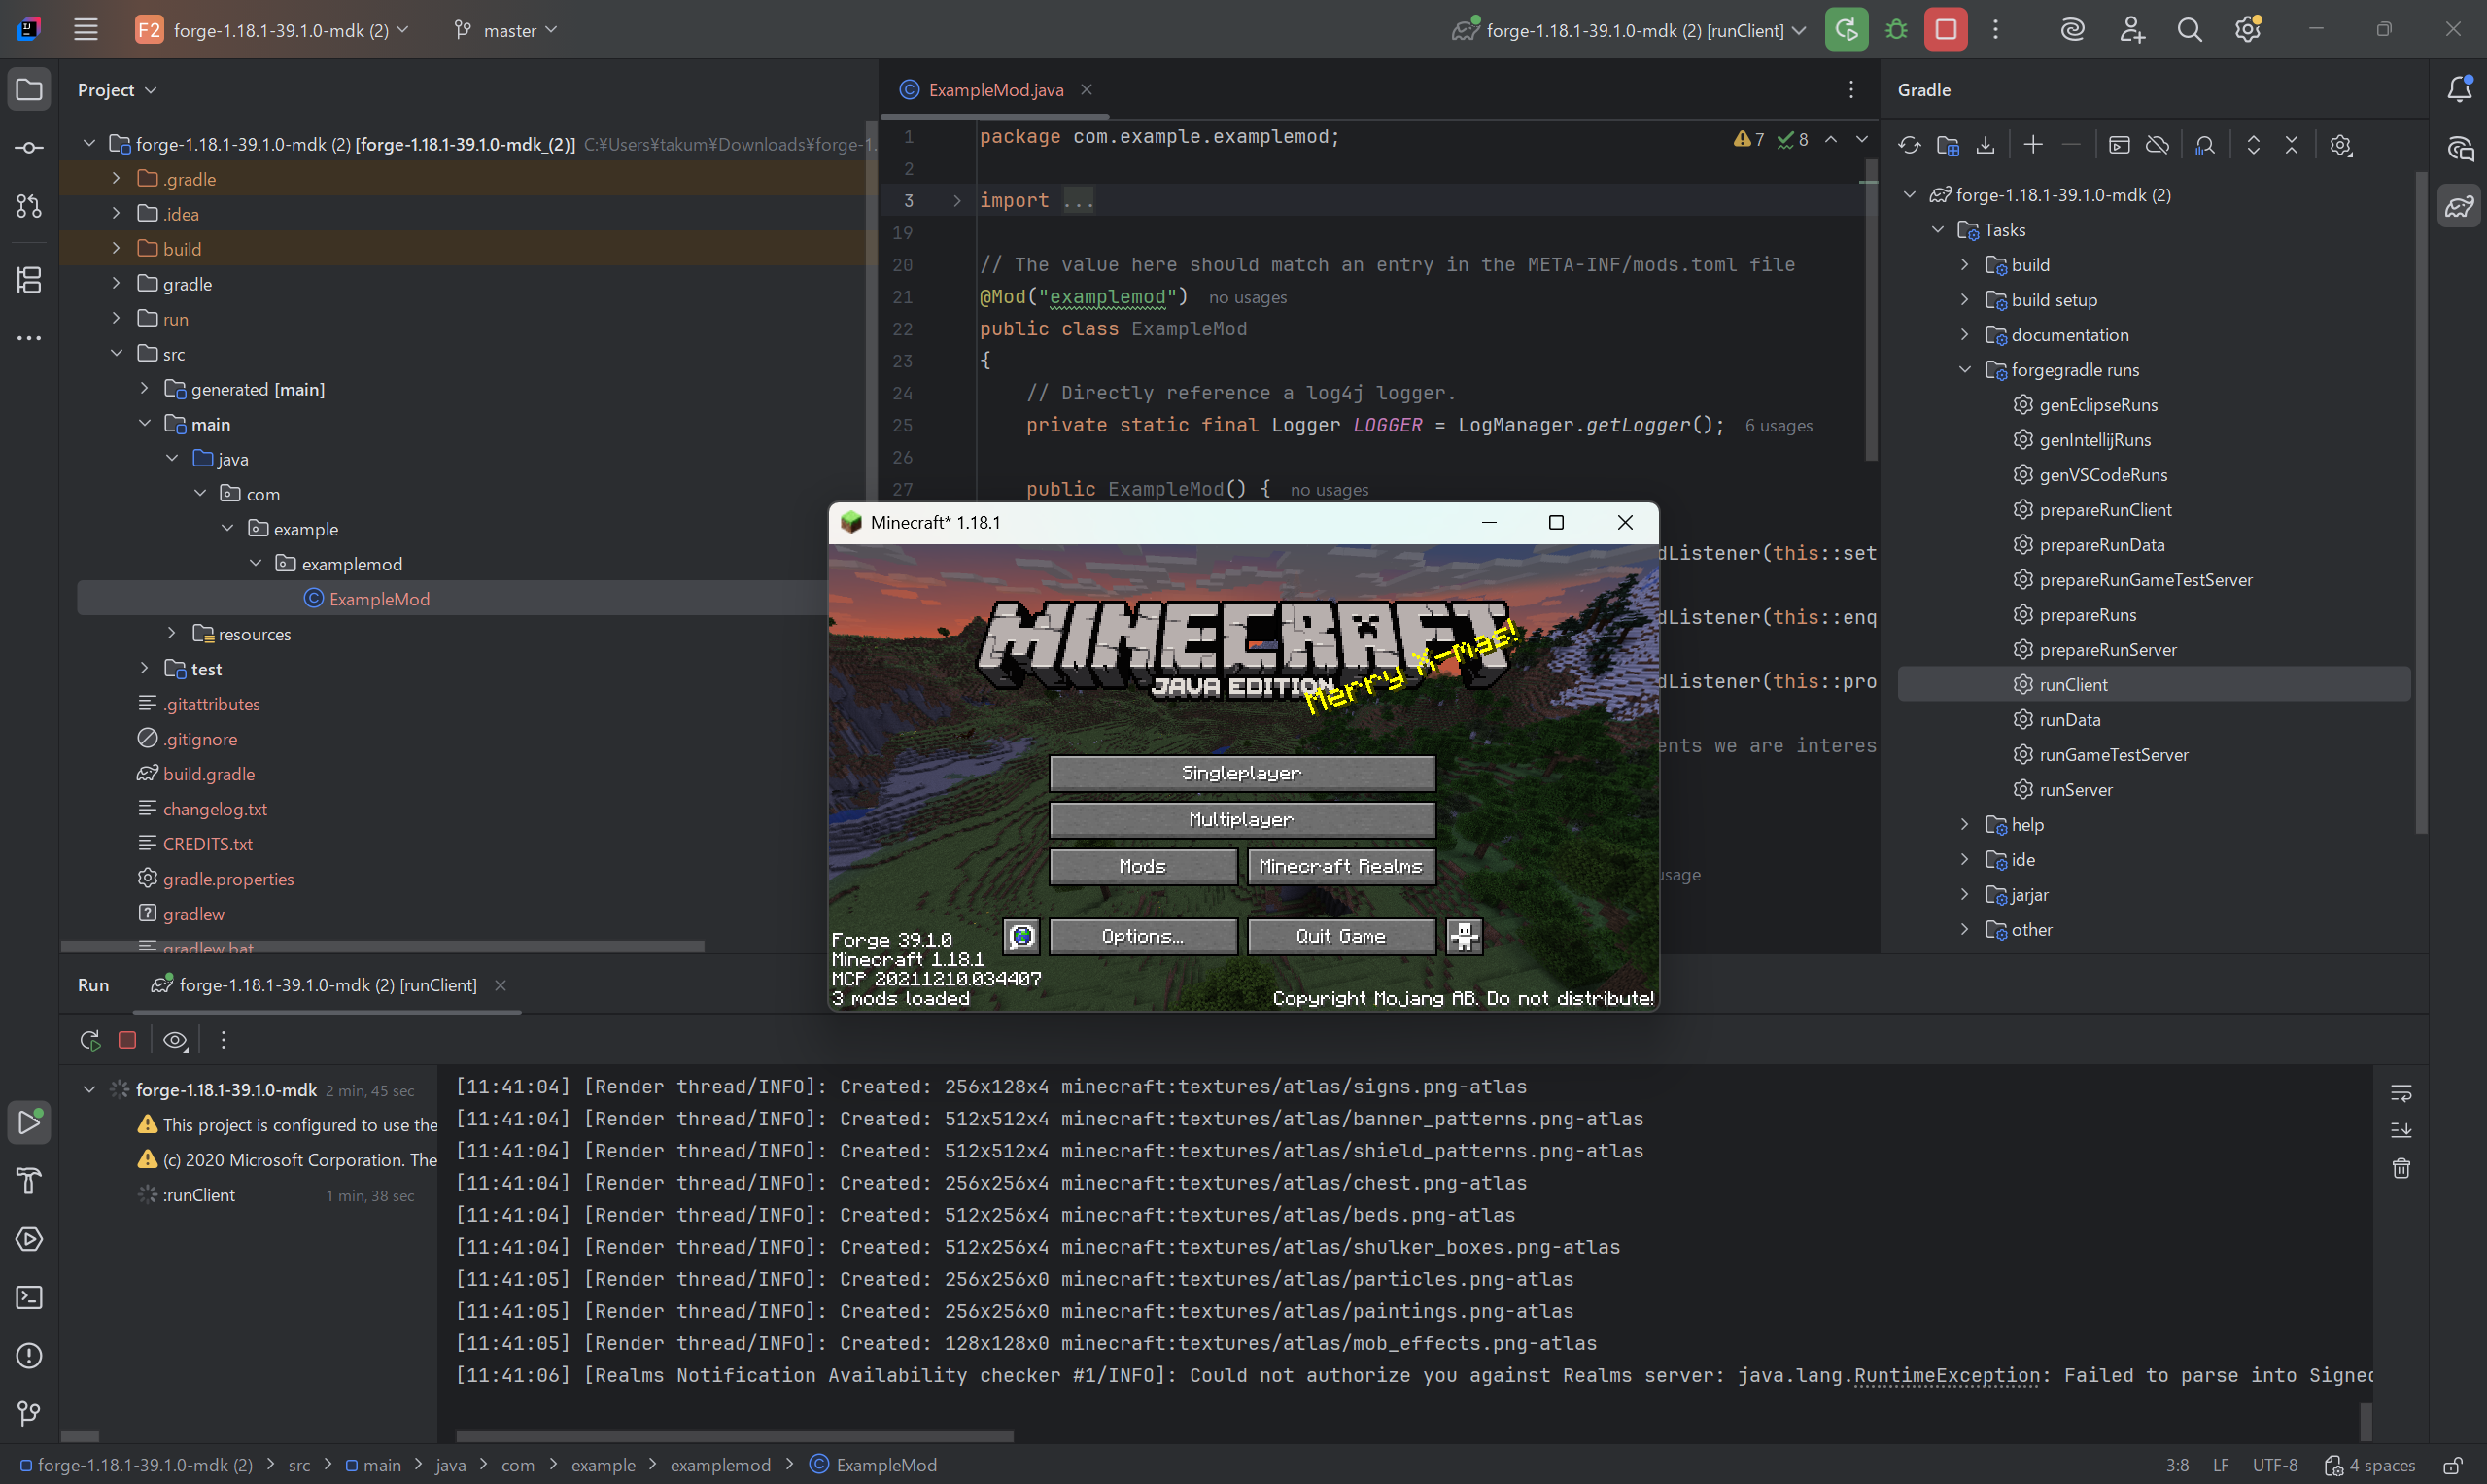Viewport: 2487px width, 1484px height.
Task: Reload all Gradle projects
Action: pyautogui.click(x=1909, y=145)
